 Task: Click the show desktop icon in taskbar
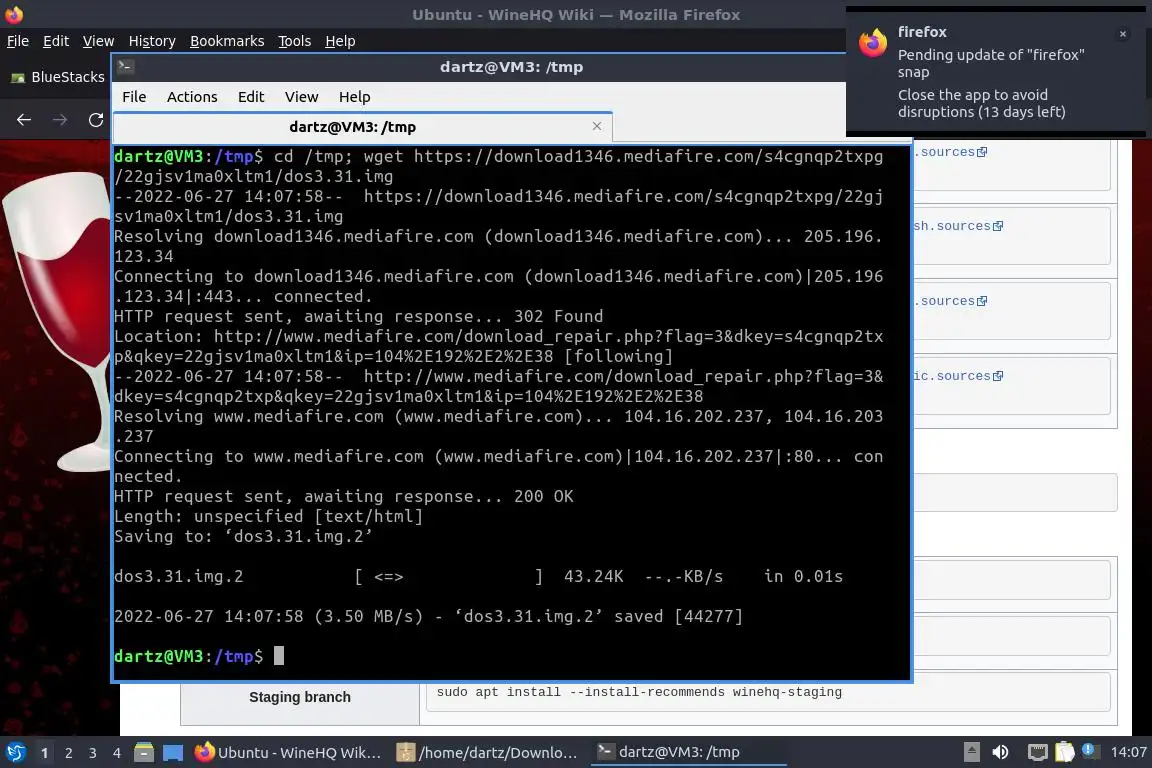173,753
